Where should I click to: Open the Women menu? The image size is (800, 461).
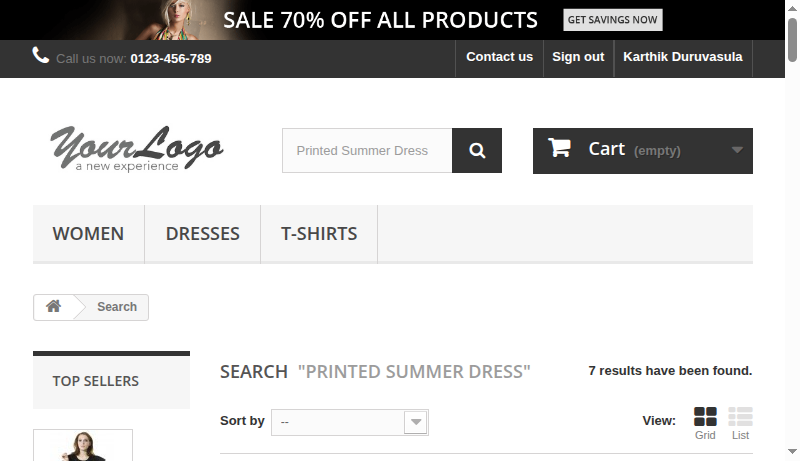88,234
